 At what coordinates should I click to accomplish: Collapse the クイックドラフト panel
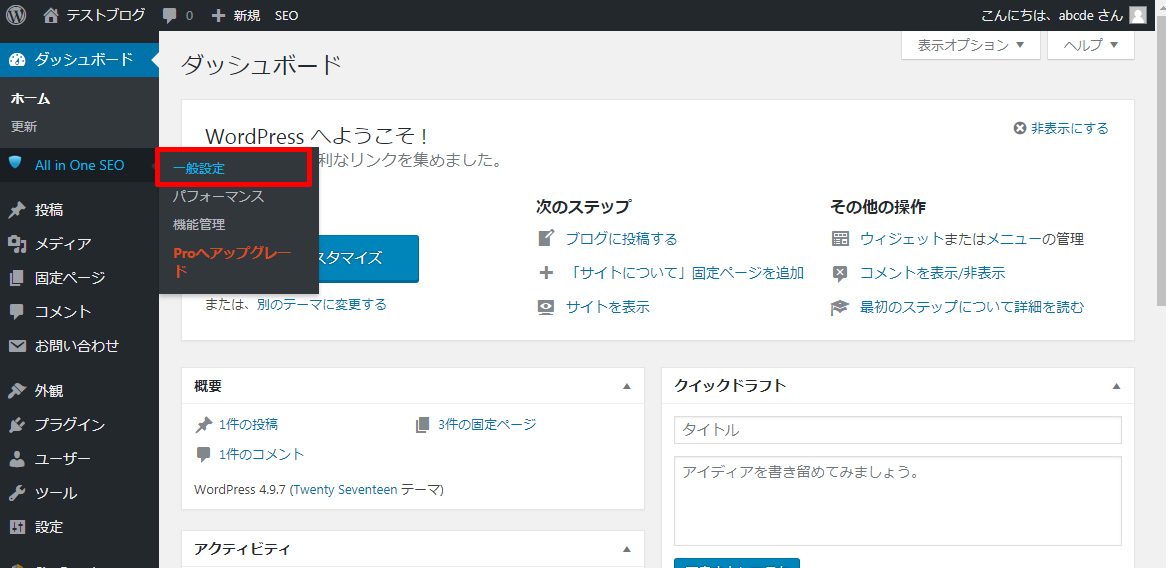click(1117, 386)
